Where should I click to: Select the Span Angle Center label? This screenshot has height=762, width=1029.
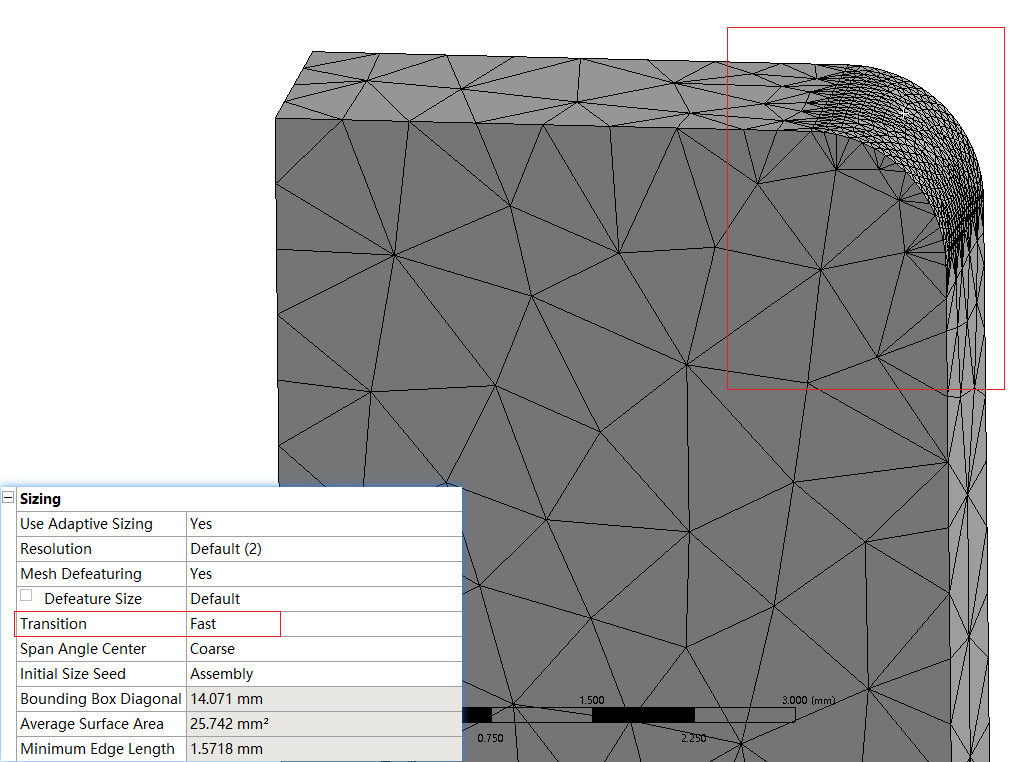pyautogui.click(x=83, y=649)
